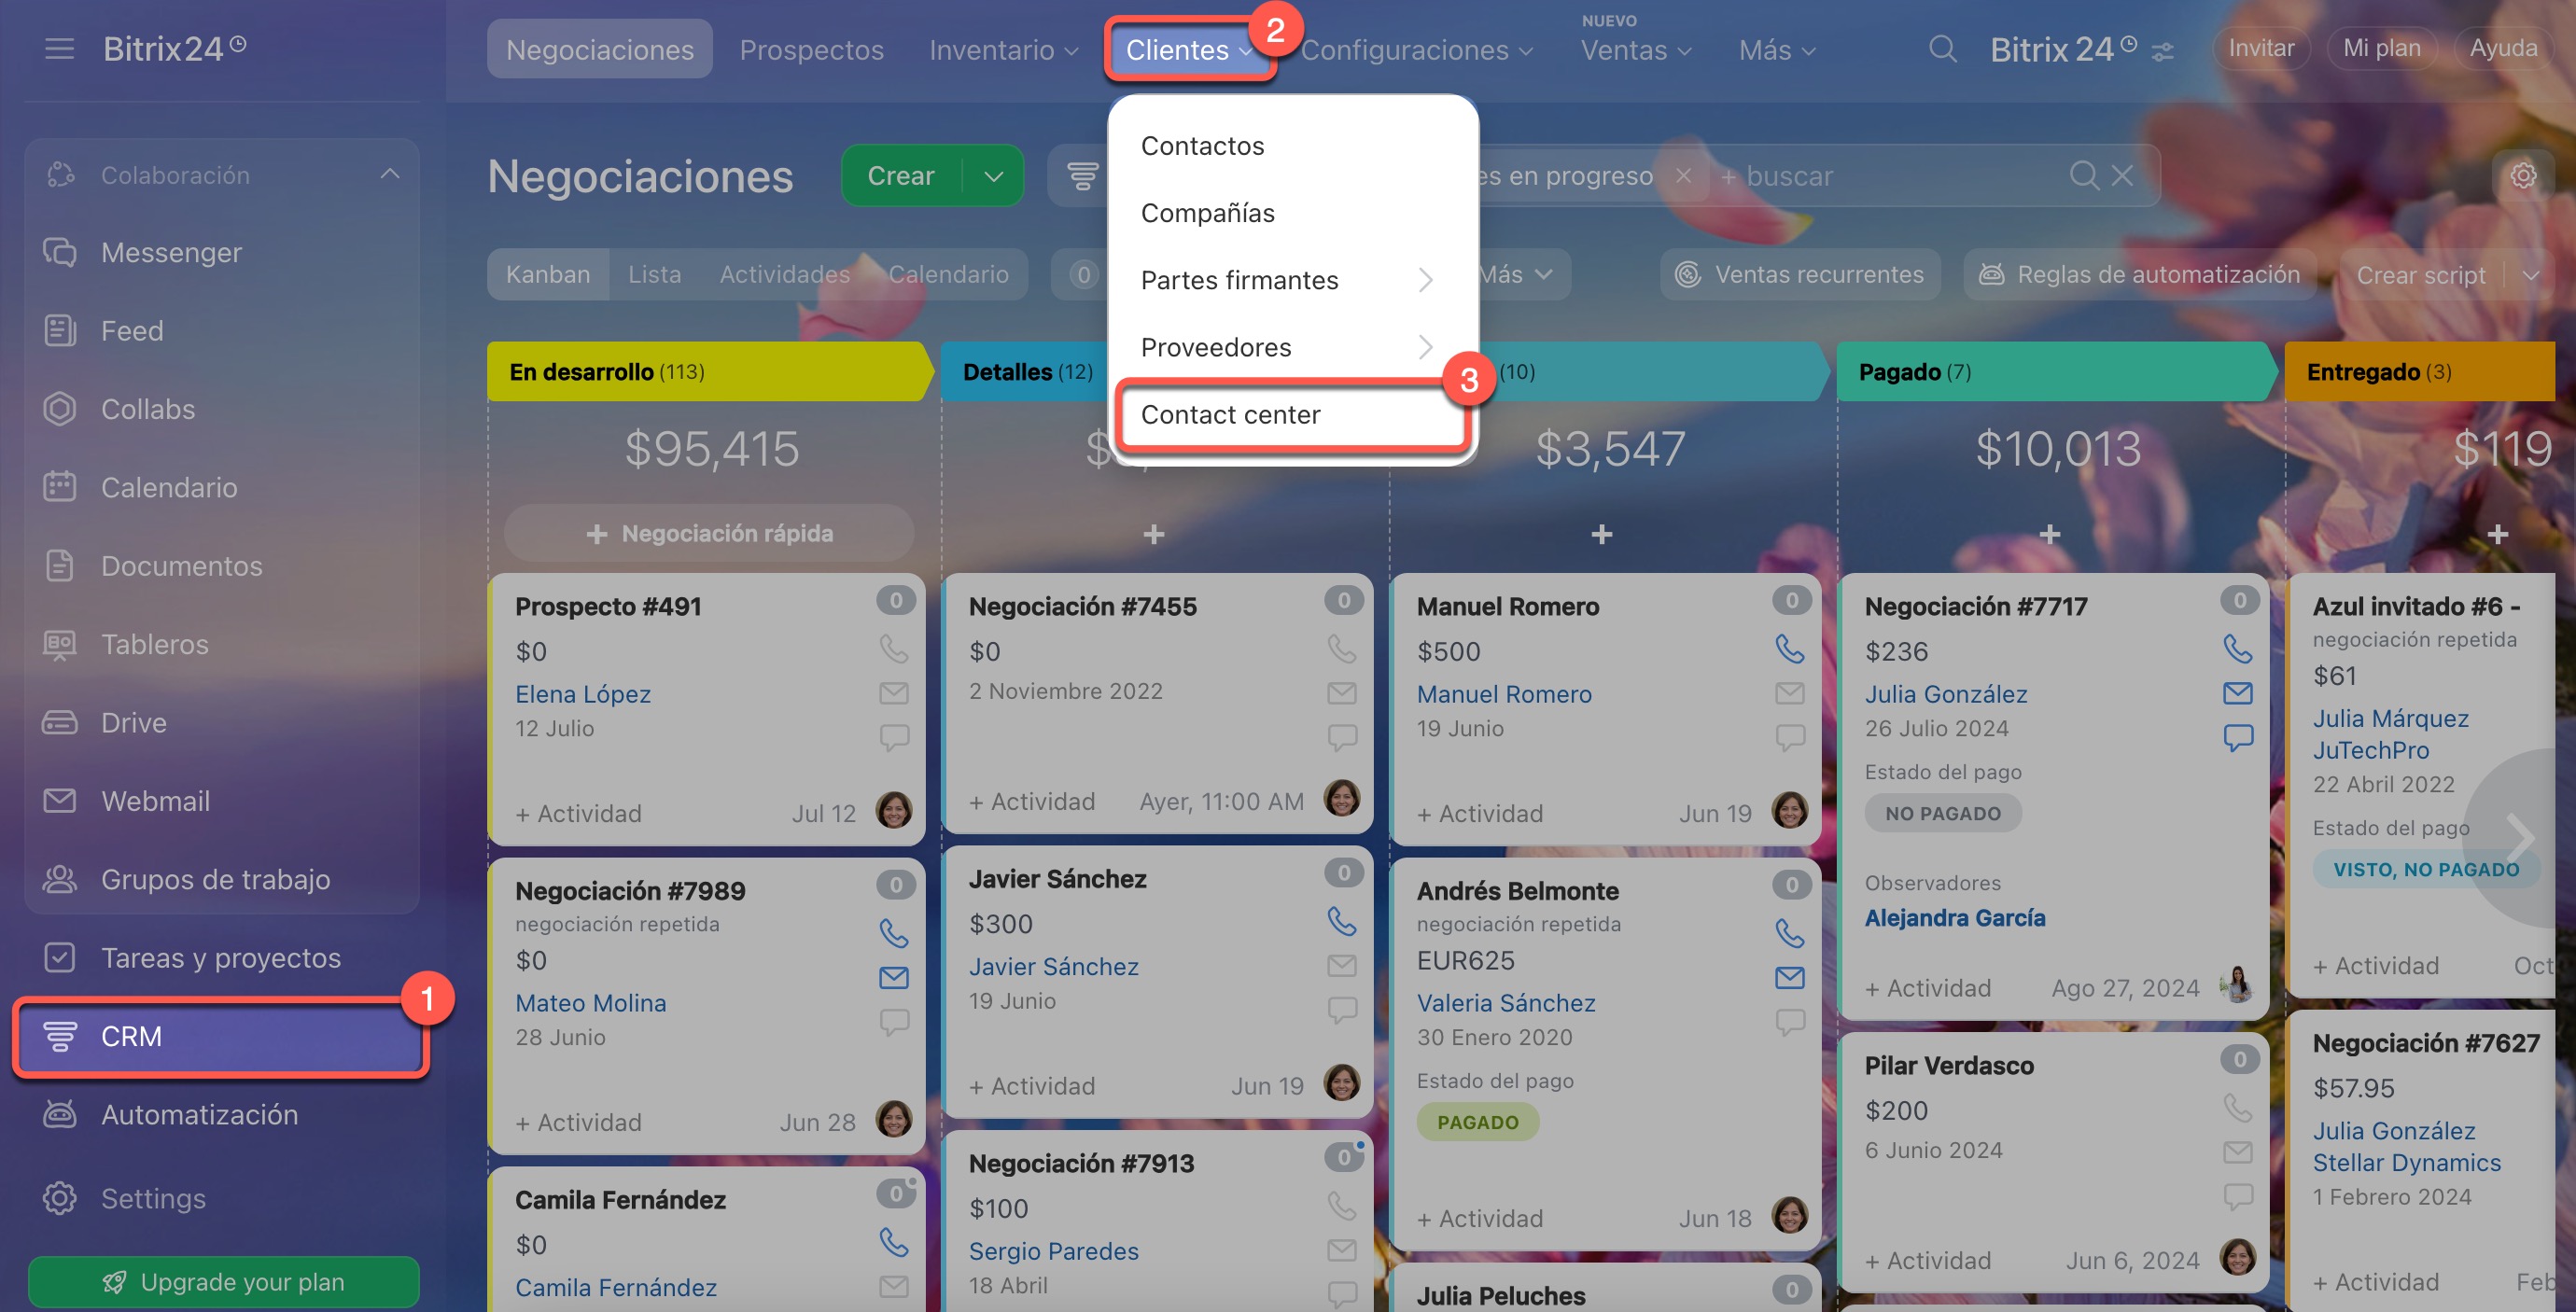
Task: Switch to Kanban view
Action: tap(548, 274)
